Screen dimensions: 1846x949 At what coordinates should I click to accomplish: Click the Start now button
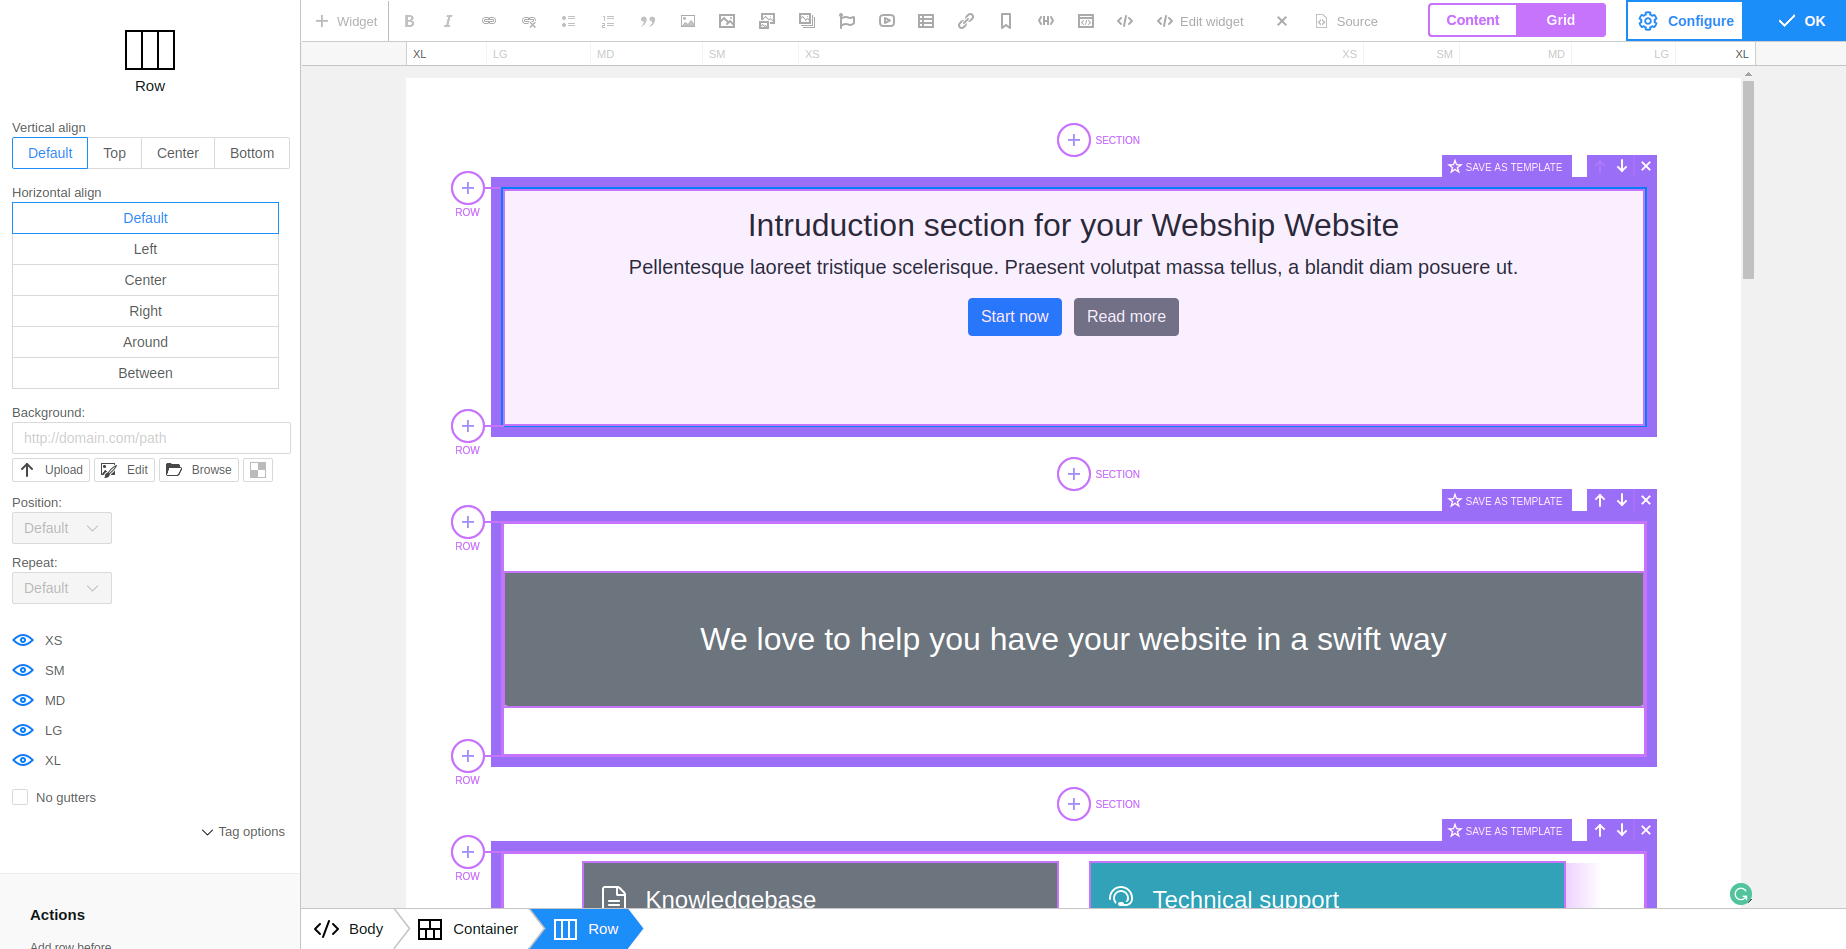coord(1015,317)
